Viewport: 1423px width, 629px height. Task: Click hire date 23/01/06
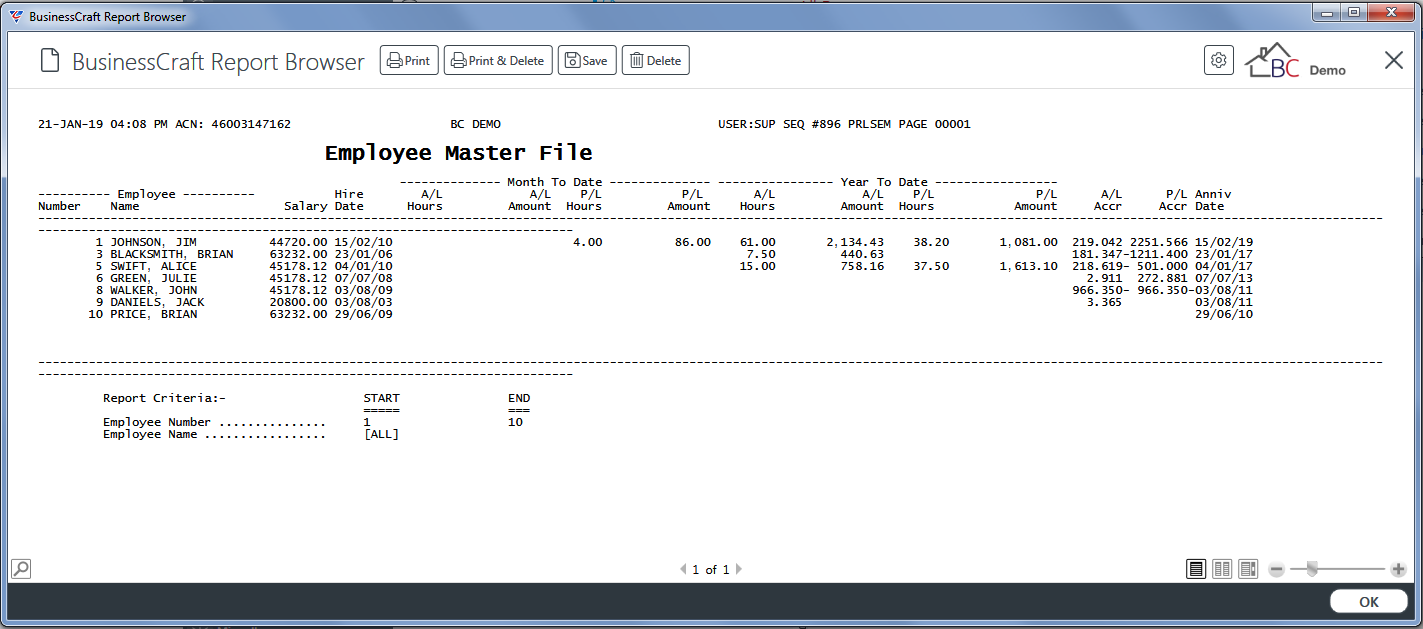[x=364, y=254]
